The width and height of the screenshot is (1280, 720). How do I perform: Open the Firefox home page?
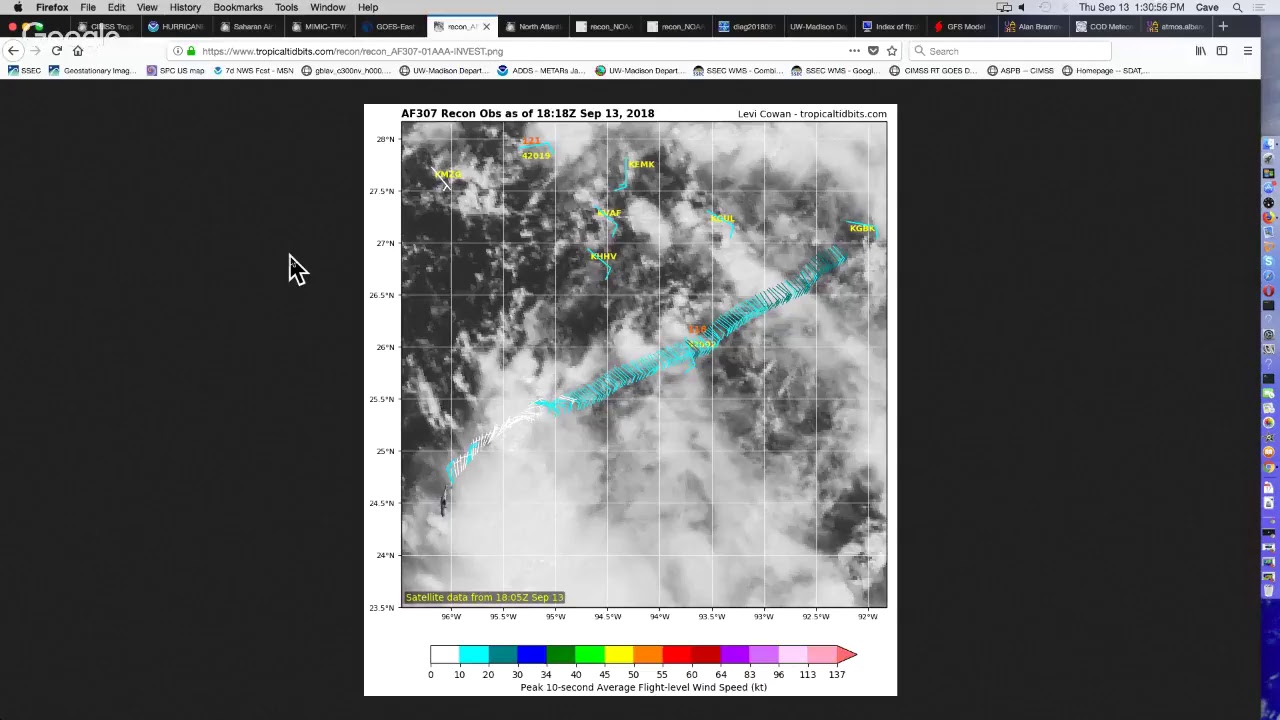78,51
